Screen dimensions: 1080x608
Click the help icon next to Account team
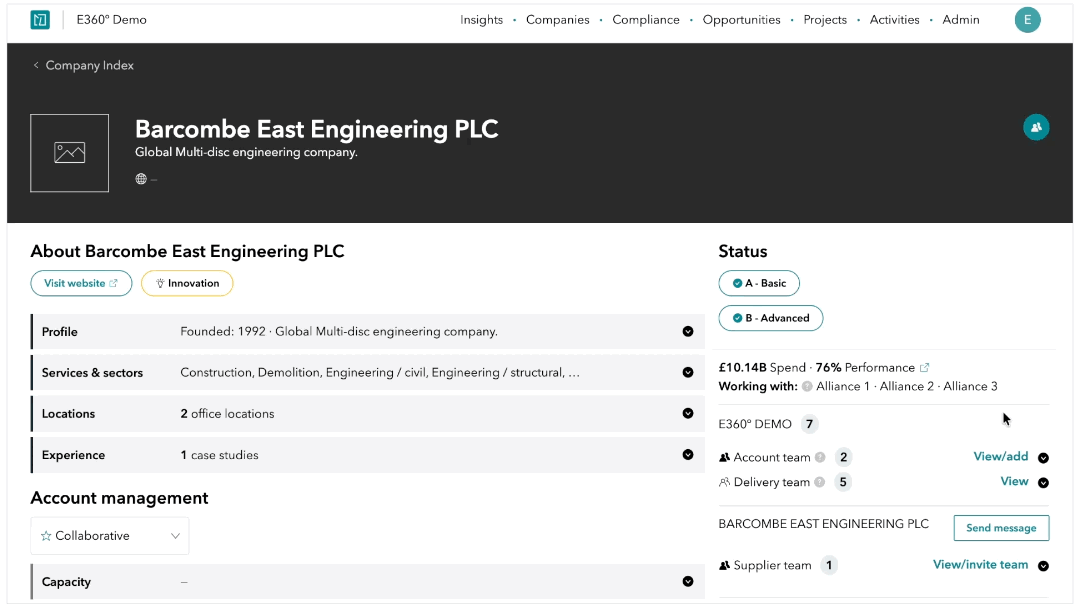(x=820, y=457)
